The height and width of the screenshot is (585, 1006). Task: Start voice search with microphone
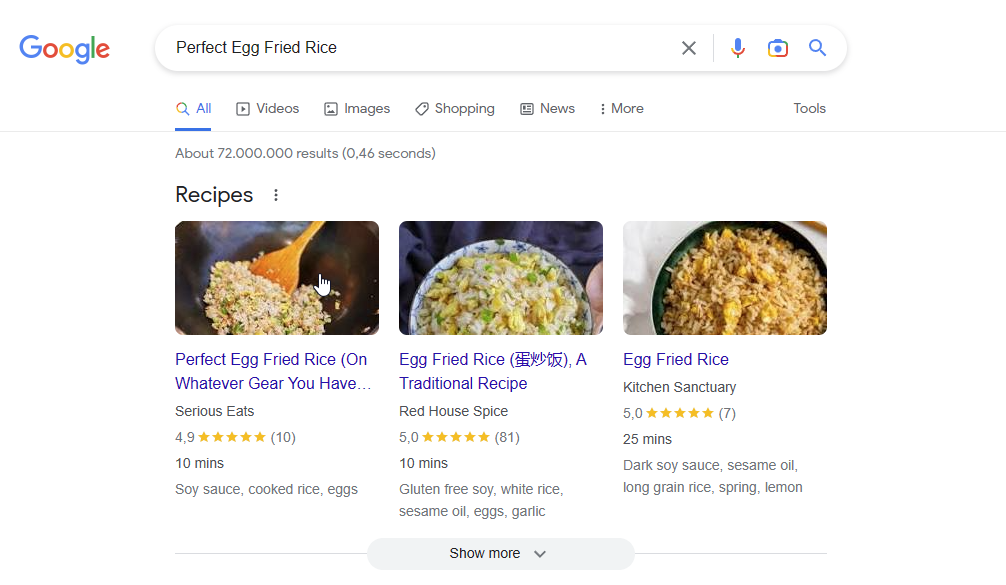tap(738, 48)
